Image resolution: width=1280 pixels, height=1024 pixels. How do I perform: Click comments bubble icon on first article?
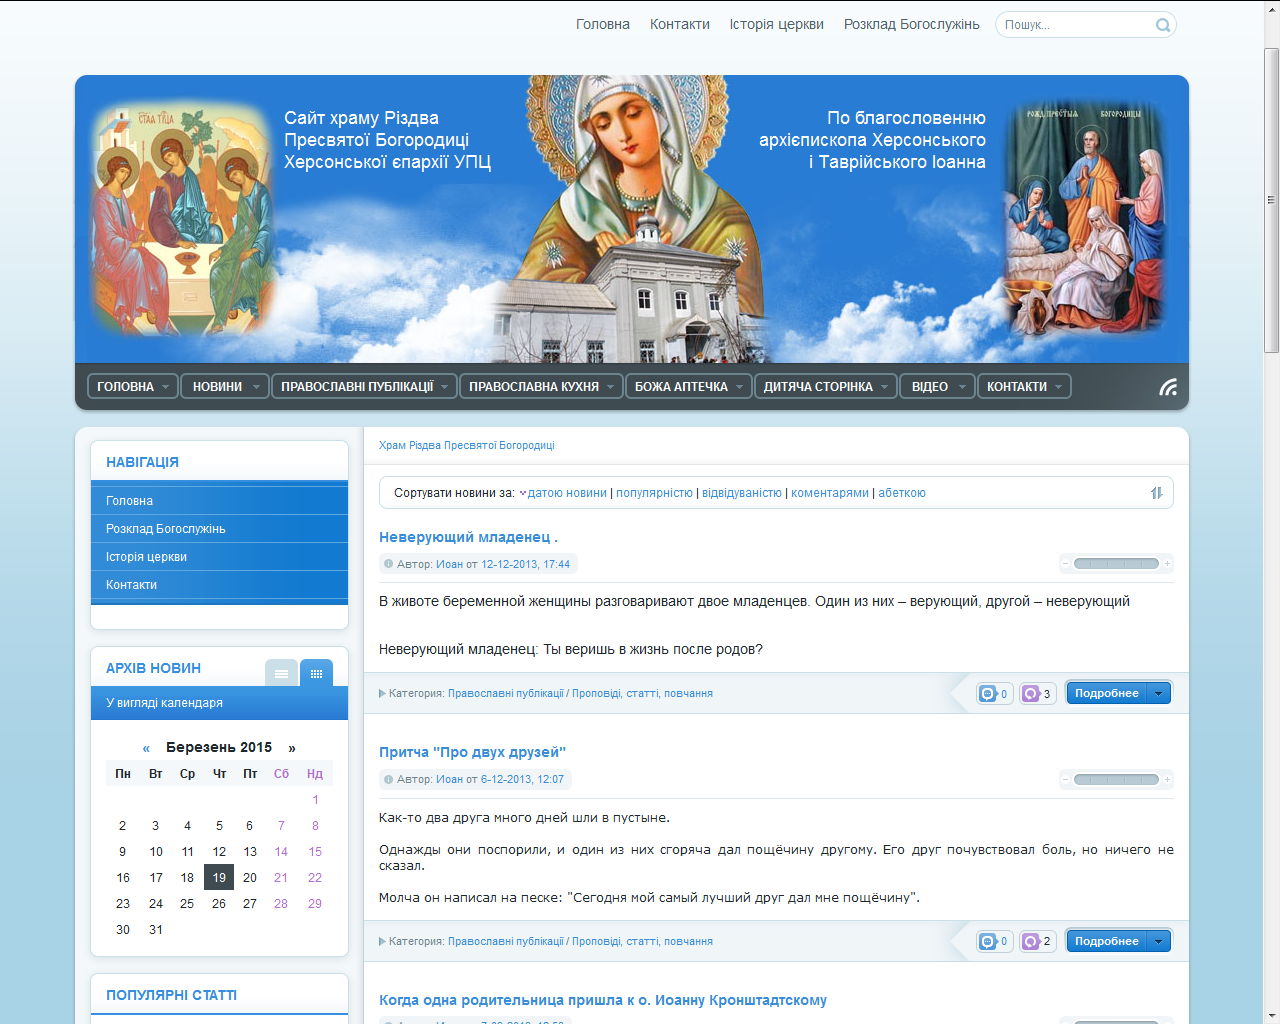pos(989,694)
